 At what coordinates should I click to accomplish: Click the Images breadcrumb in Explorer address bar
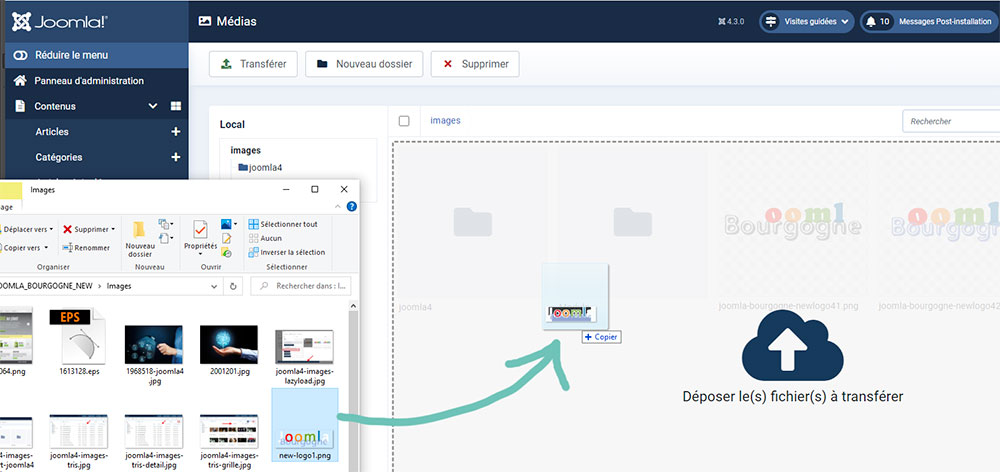click(119, 286)
